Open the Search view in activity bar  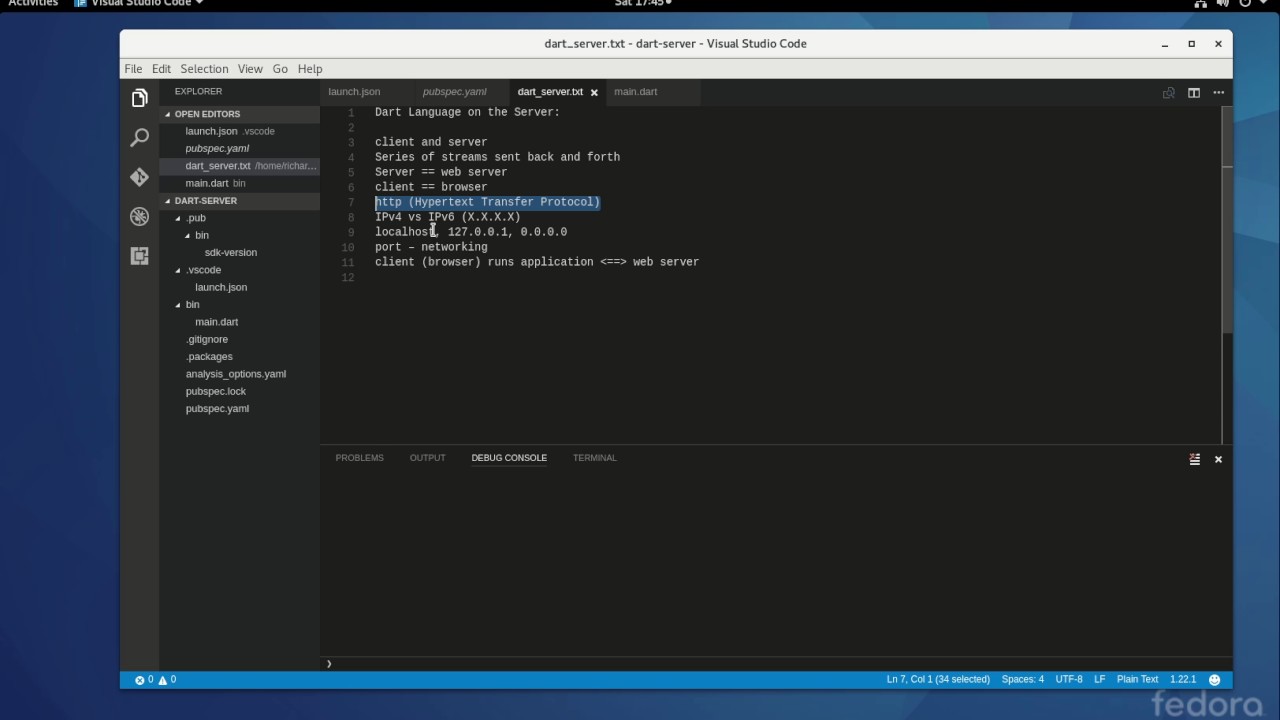point(139,138)
